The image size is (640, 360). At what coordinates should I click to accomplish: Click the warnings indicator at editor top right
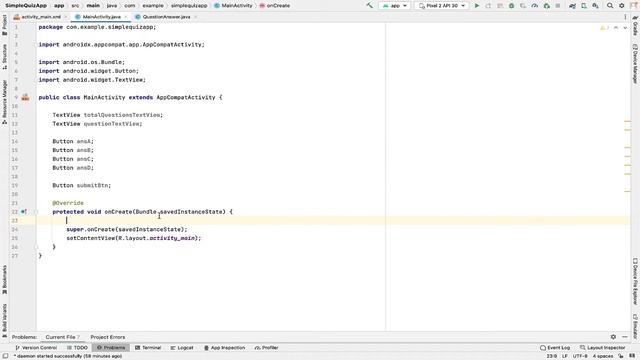(x=604, y=27)
